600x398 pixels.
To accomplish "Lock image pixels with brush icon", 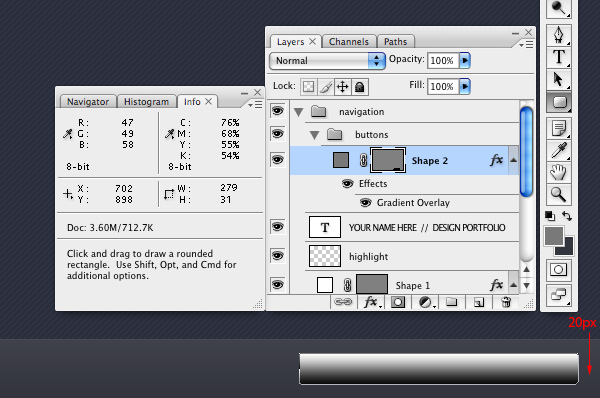I will tap(325, 87).
